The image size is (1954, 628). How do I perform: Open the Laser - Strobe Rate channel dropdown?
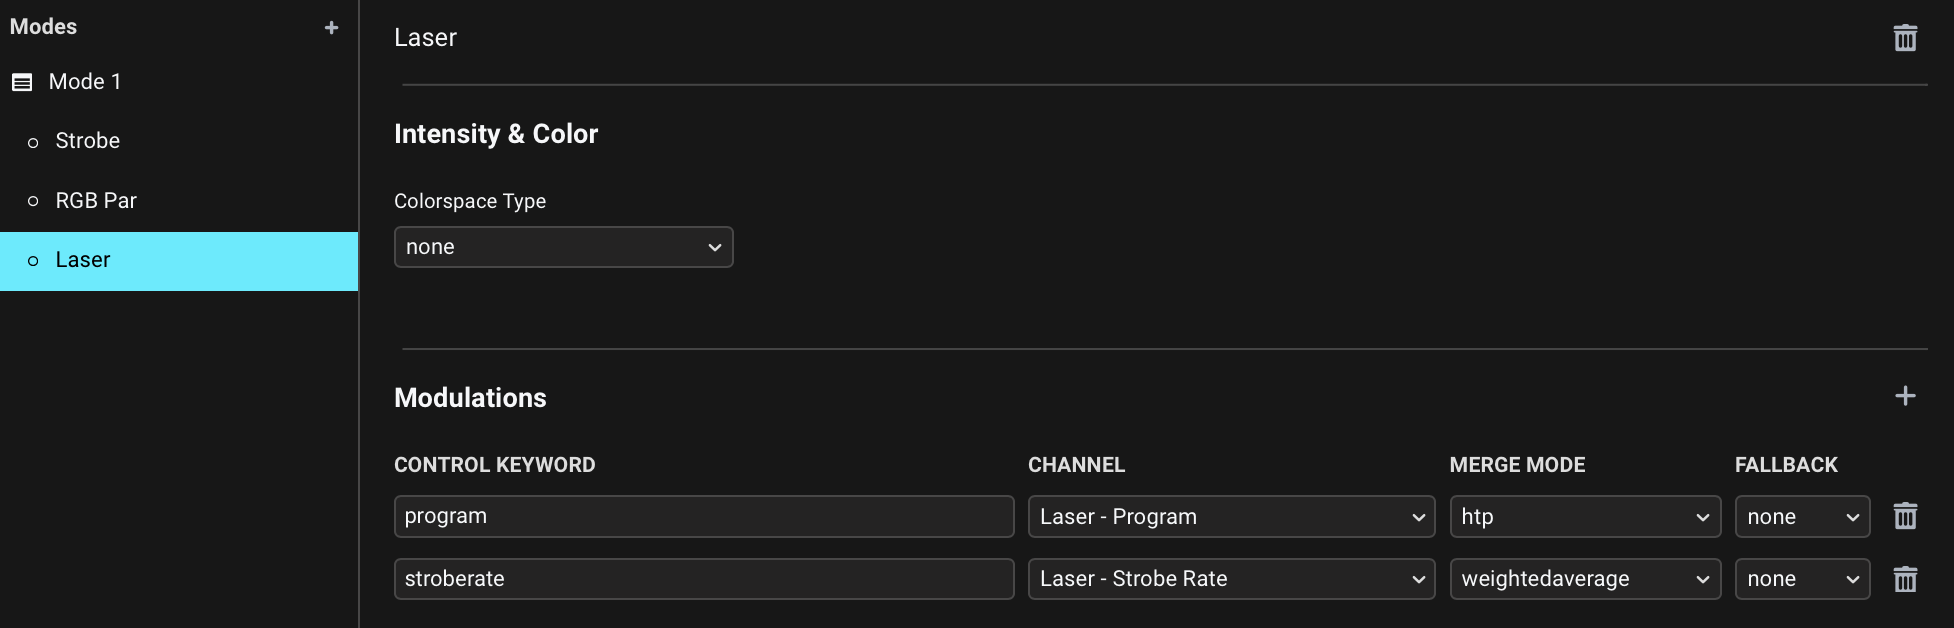click(1231, 579)
